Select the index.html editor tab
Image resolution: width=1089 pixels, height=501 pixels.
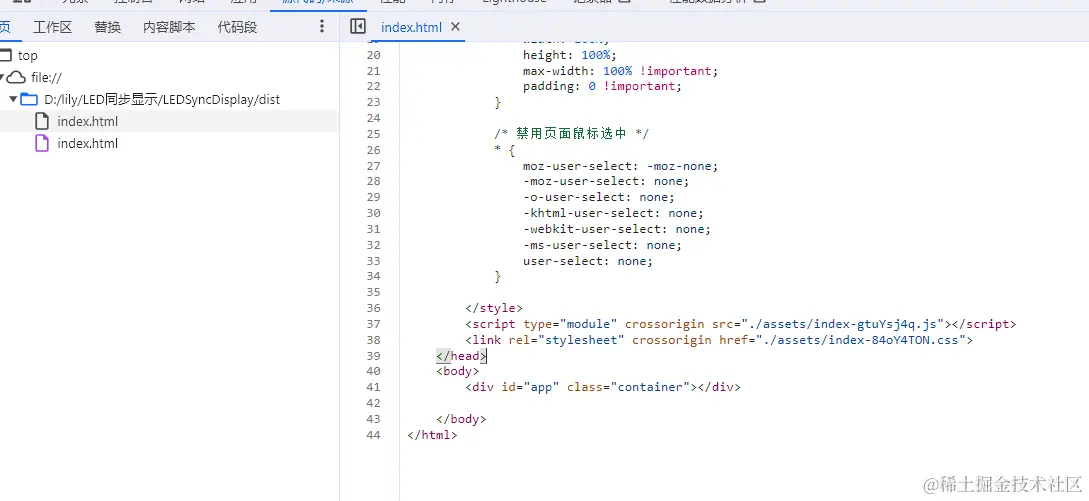coord(411,28)
